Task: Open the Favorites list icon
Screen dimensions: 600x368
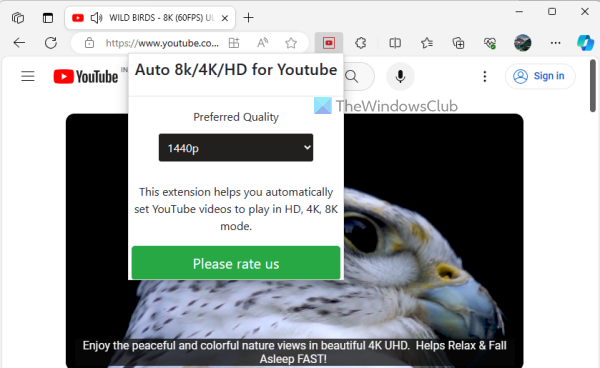Action: 427,43
